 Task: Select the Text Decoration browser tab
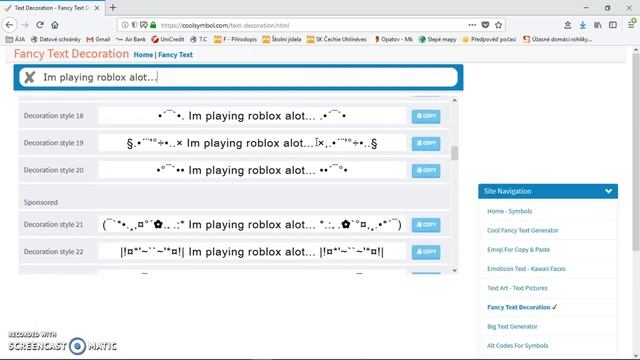52,8
